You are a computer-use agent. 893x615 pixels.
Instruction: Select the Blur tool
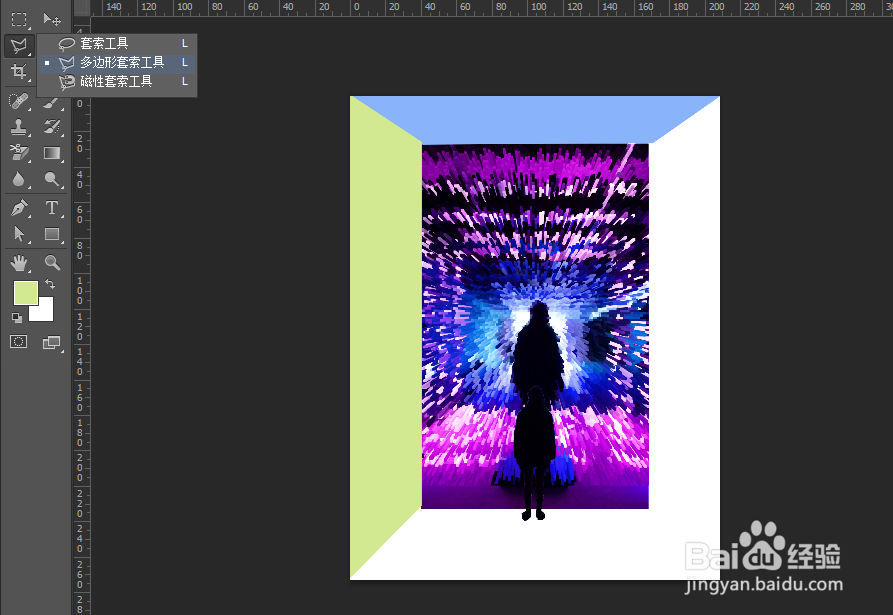(19, 179)
